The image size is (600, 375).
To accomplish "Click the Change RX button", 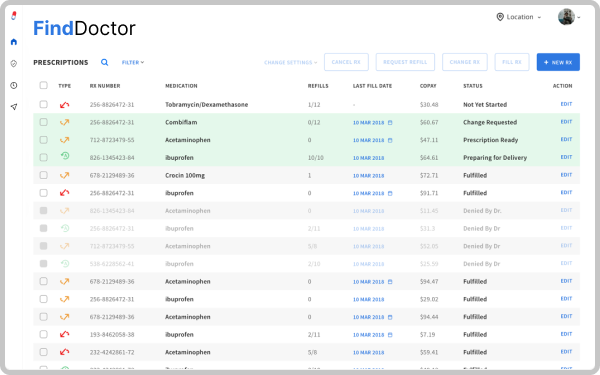I will pos(465,62).
